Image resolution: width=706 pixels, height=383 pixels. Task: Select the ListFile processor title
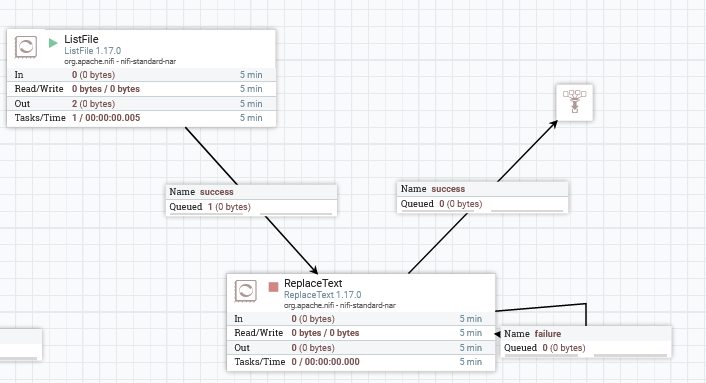(x=81, y=39)
